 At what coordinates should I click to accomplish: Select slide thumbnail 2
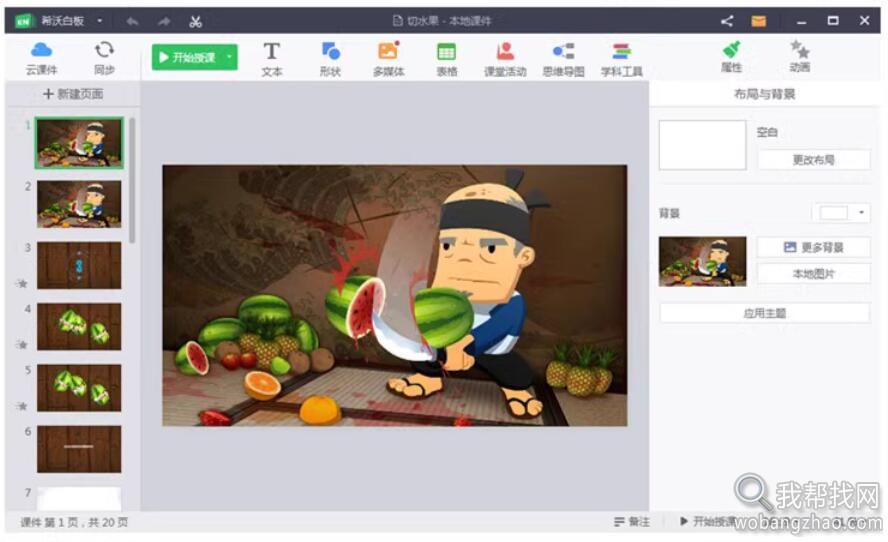tap(79, 204)
